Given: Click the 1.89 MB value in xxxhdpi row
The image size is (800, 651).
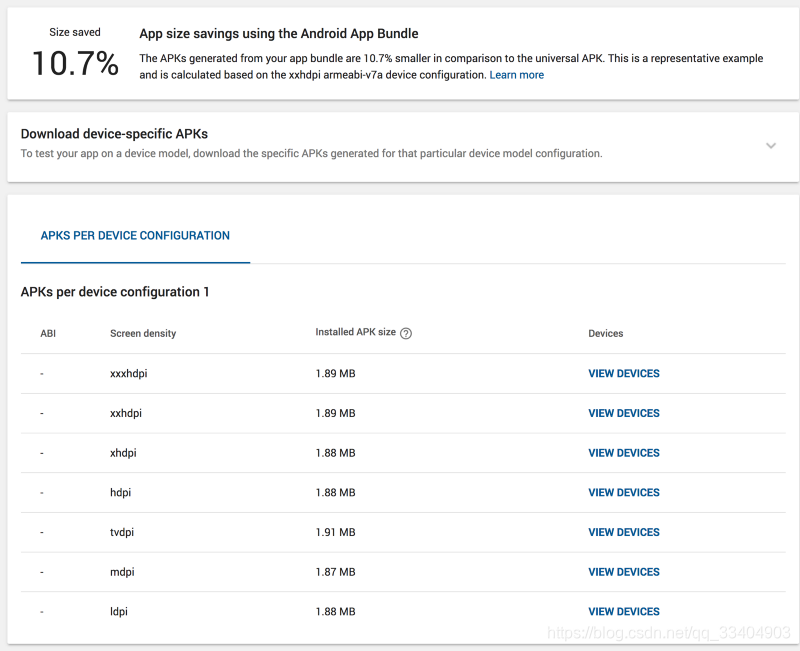Looking at the screenshot, I should [x=335, y=373].
